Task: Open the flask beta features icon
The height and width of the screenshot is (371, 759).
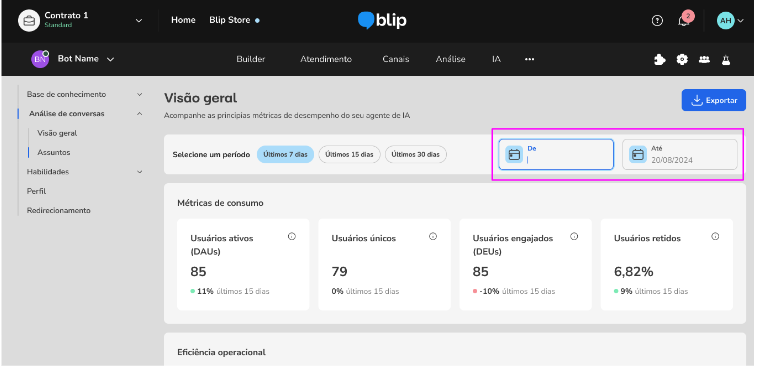Action: [726, 60]
